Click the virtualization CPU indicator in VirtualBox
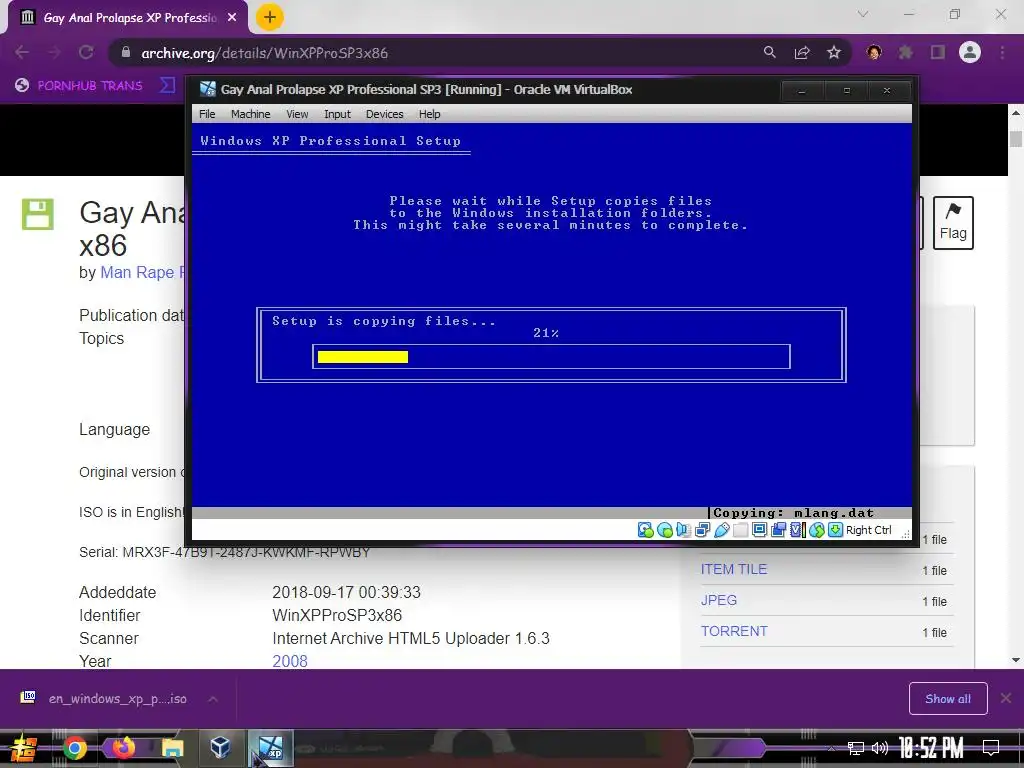 (x=797, y=530)
